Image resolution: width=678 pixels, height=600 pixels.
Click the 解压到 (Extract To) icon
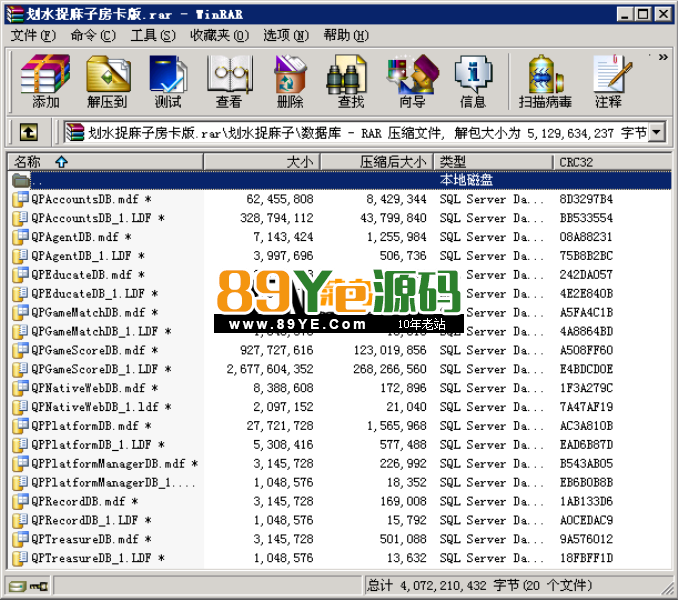click(107, 81)
